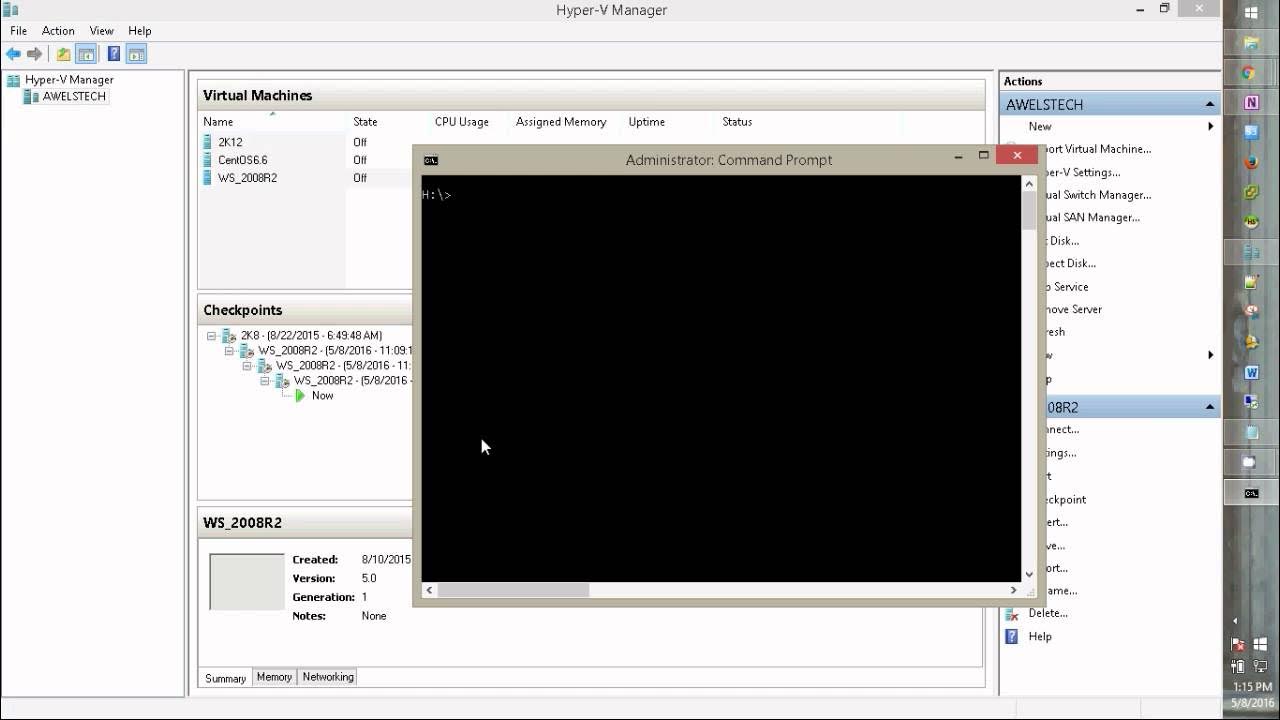
Task: Collapse the 2K8 checkpoint tree node
Action: coord(211,336)
